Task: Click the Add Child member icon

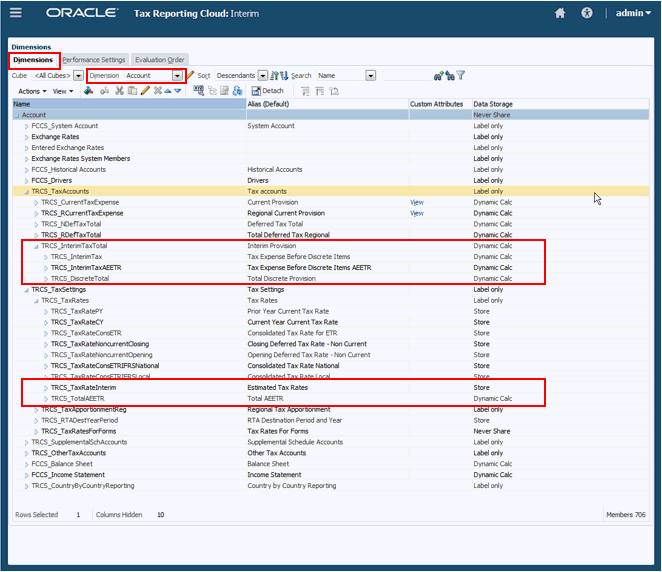Action: (89, 90)
